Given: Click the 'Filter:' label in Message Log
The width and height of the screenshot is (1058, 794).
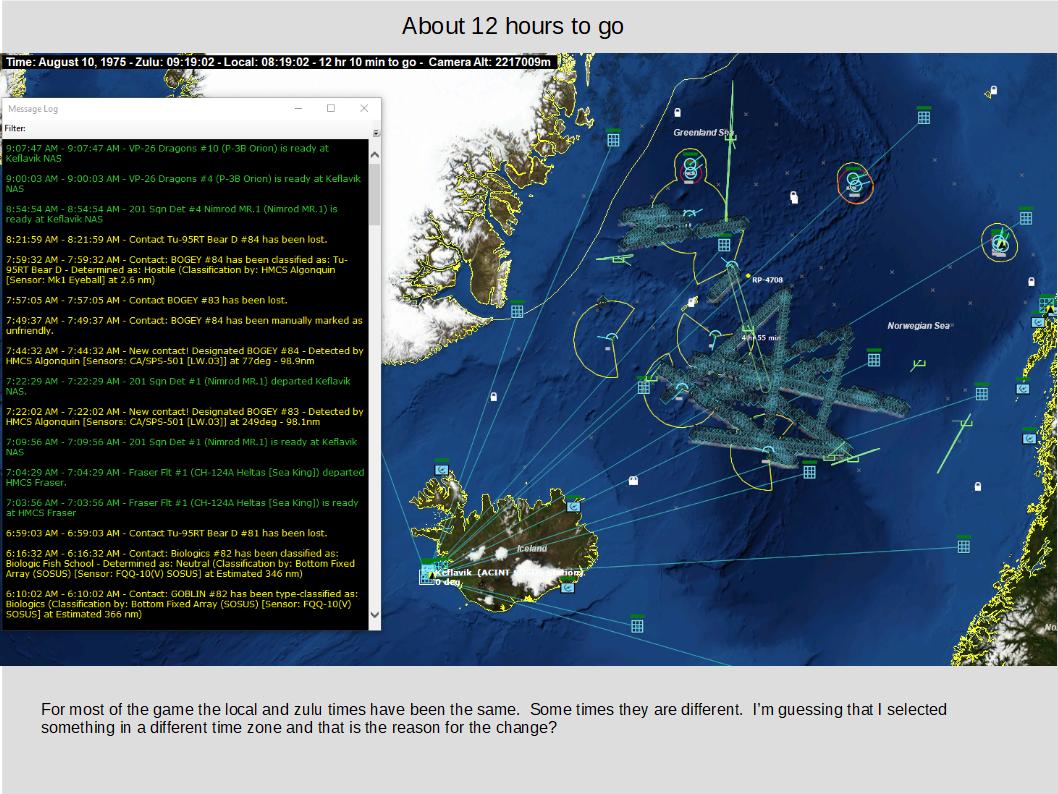Looking at the screenshot, I should click(15, 128).
